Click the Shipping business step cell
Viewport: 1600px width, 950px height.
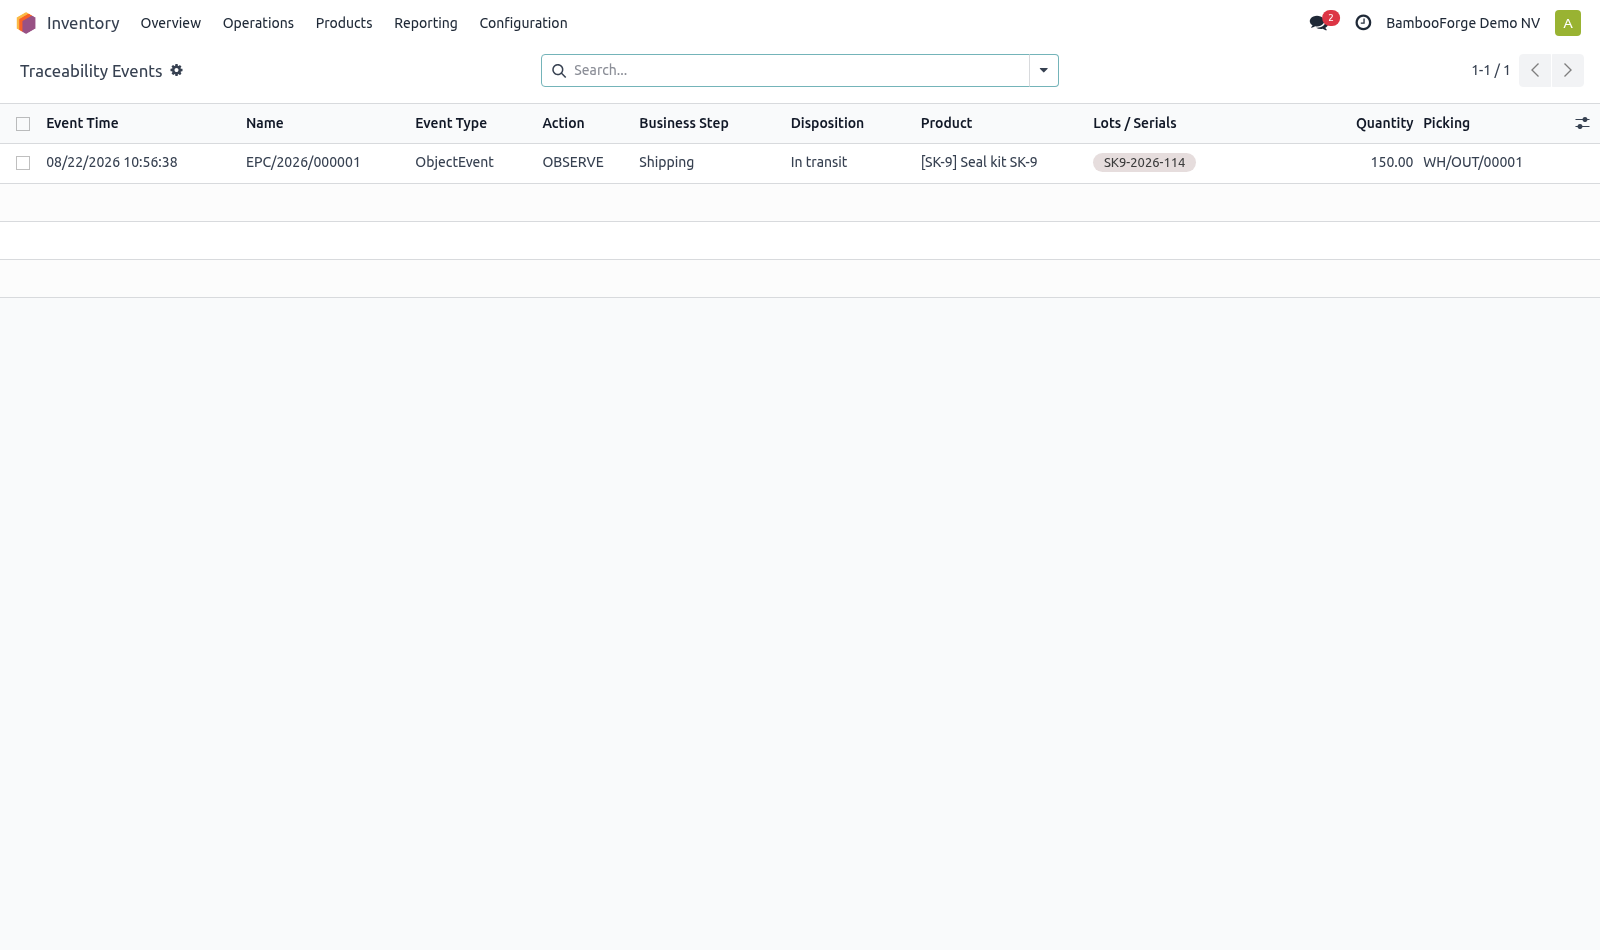pyautogui.click(x=666, y=162)
